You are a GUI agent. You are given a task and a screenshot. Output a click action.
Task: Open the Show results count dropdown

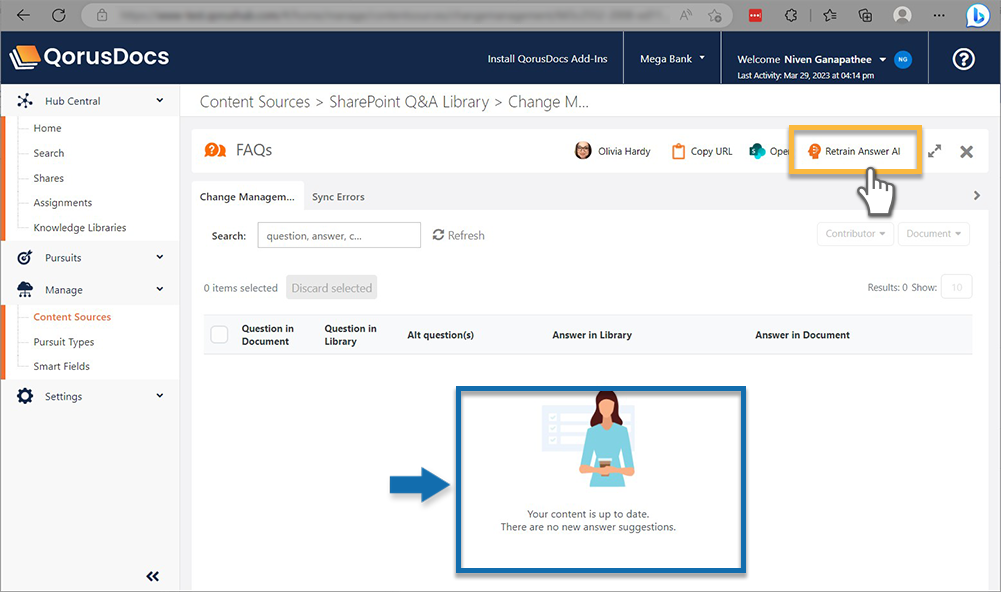coord(956,287)
